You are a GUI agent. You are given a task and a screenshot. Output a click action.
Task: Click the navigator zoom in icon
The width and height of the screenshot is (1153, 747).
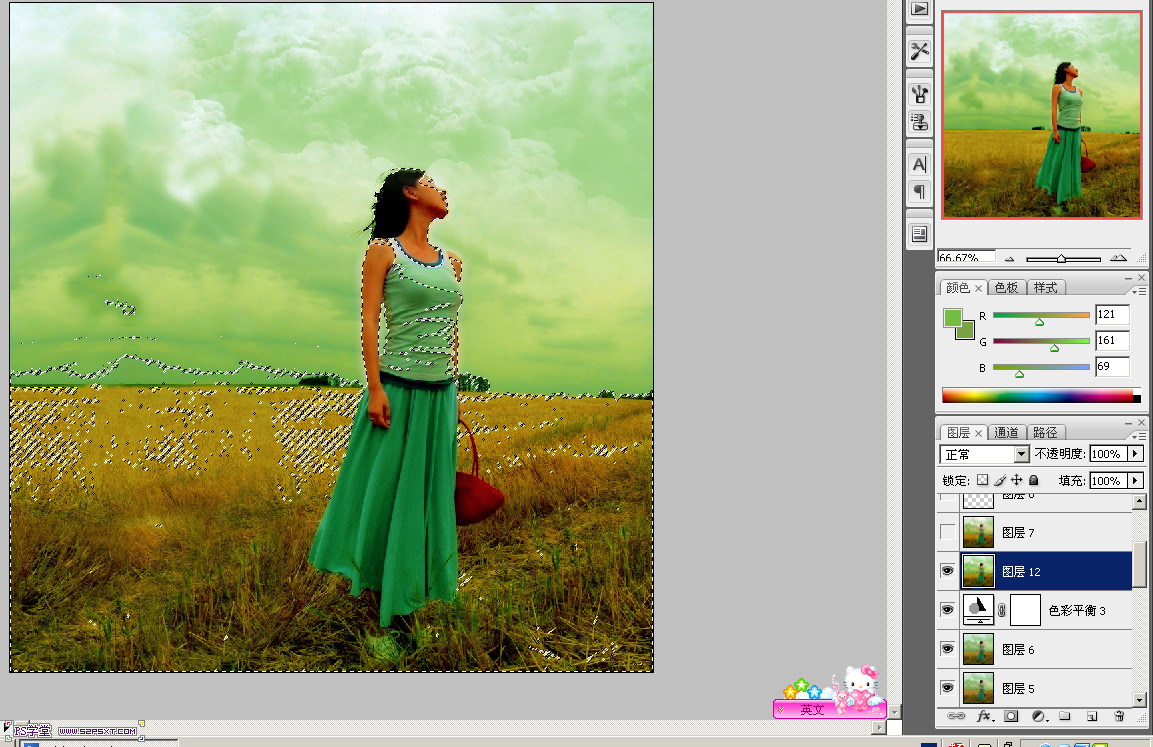[x=1118, y=258]
